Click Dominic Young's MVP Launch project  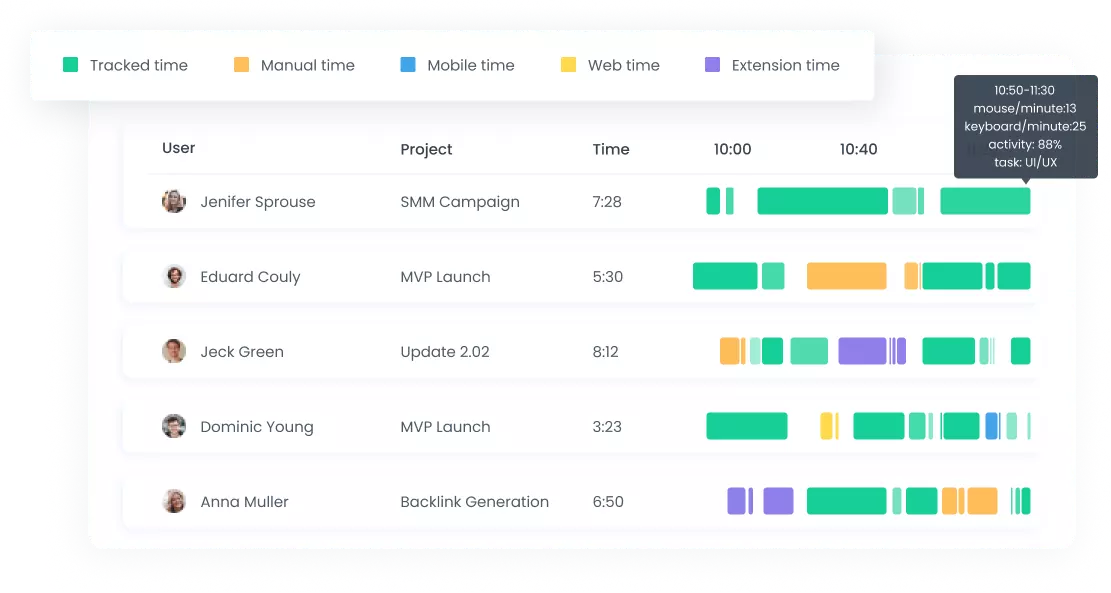pyautogui.click(x=445, y=427)
